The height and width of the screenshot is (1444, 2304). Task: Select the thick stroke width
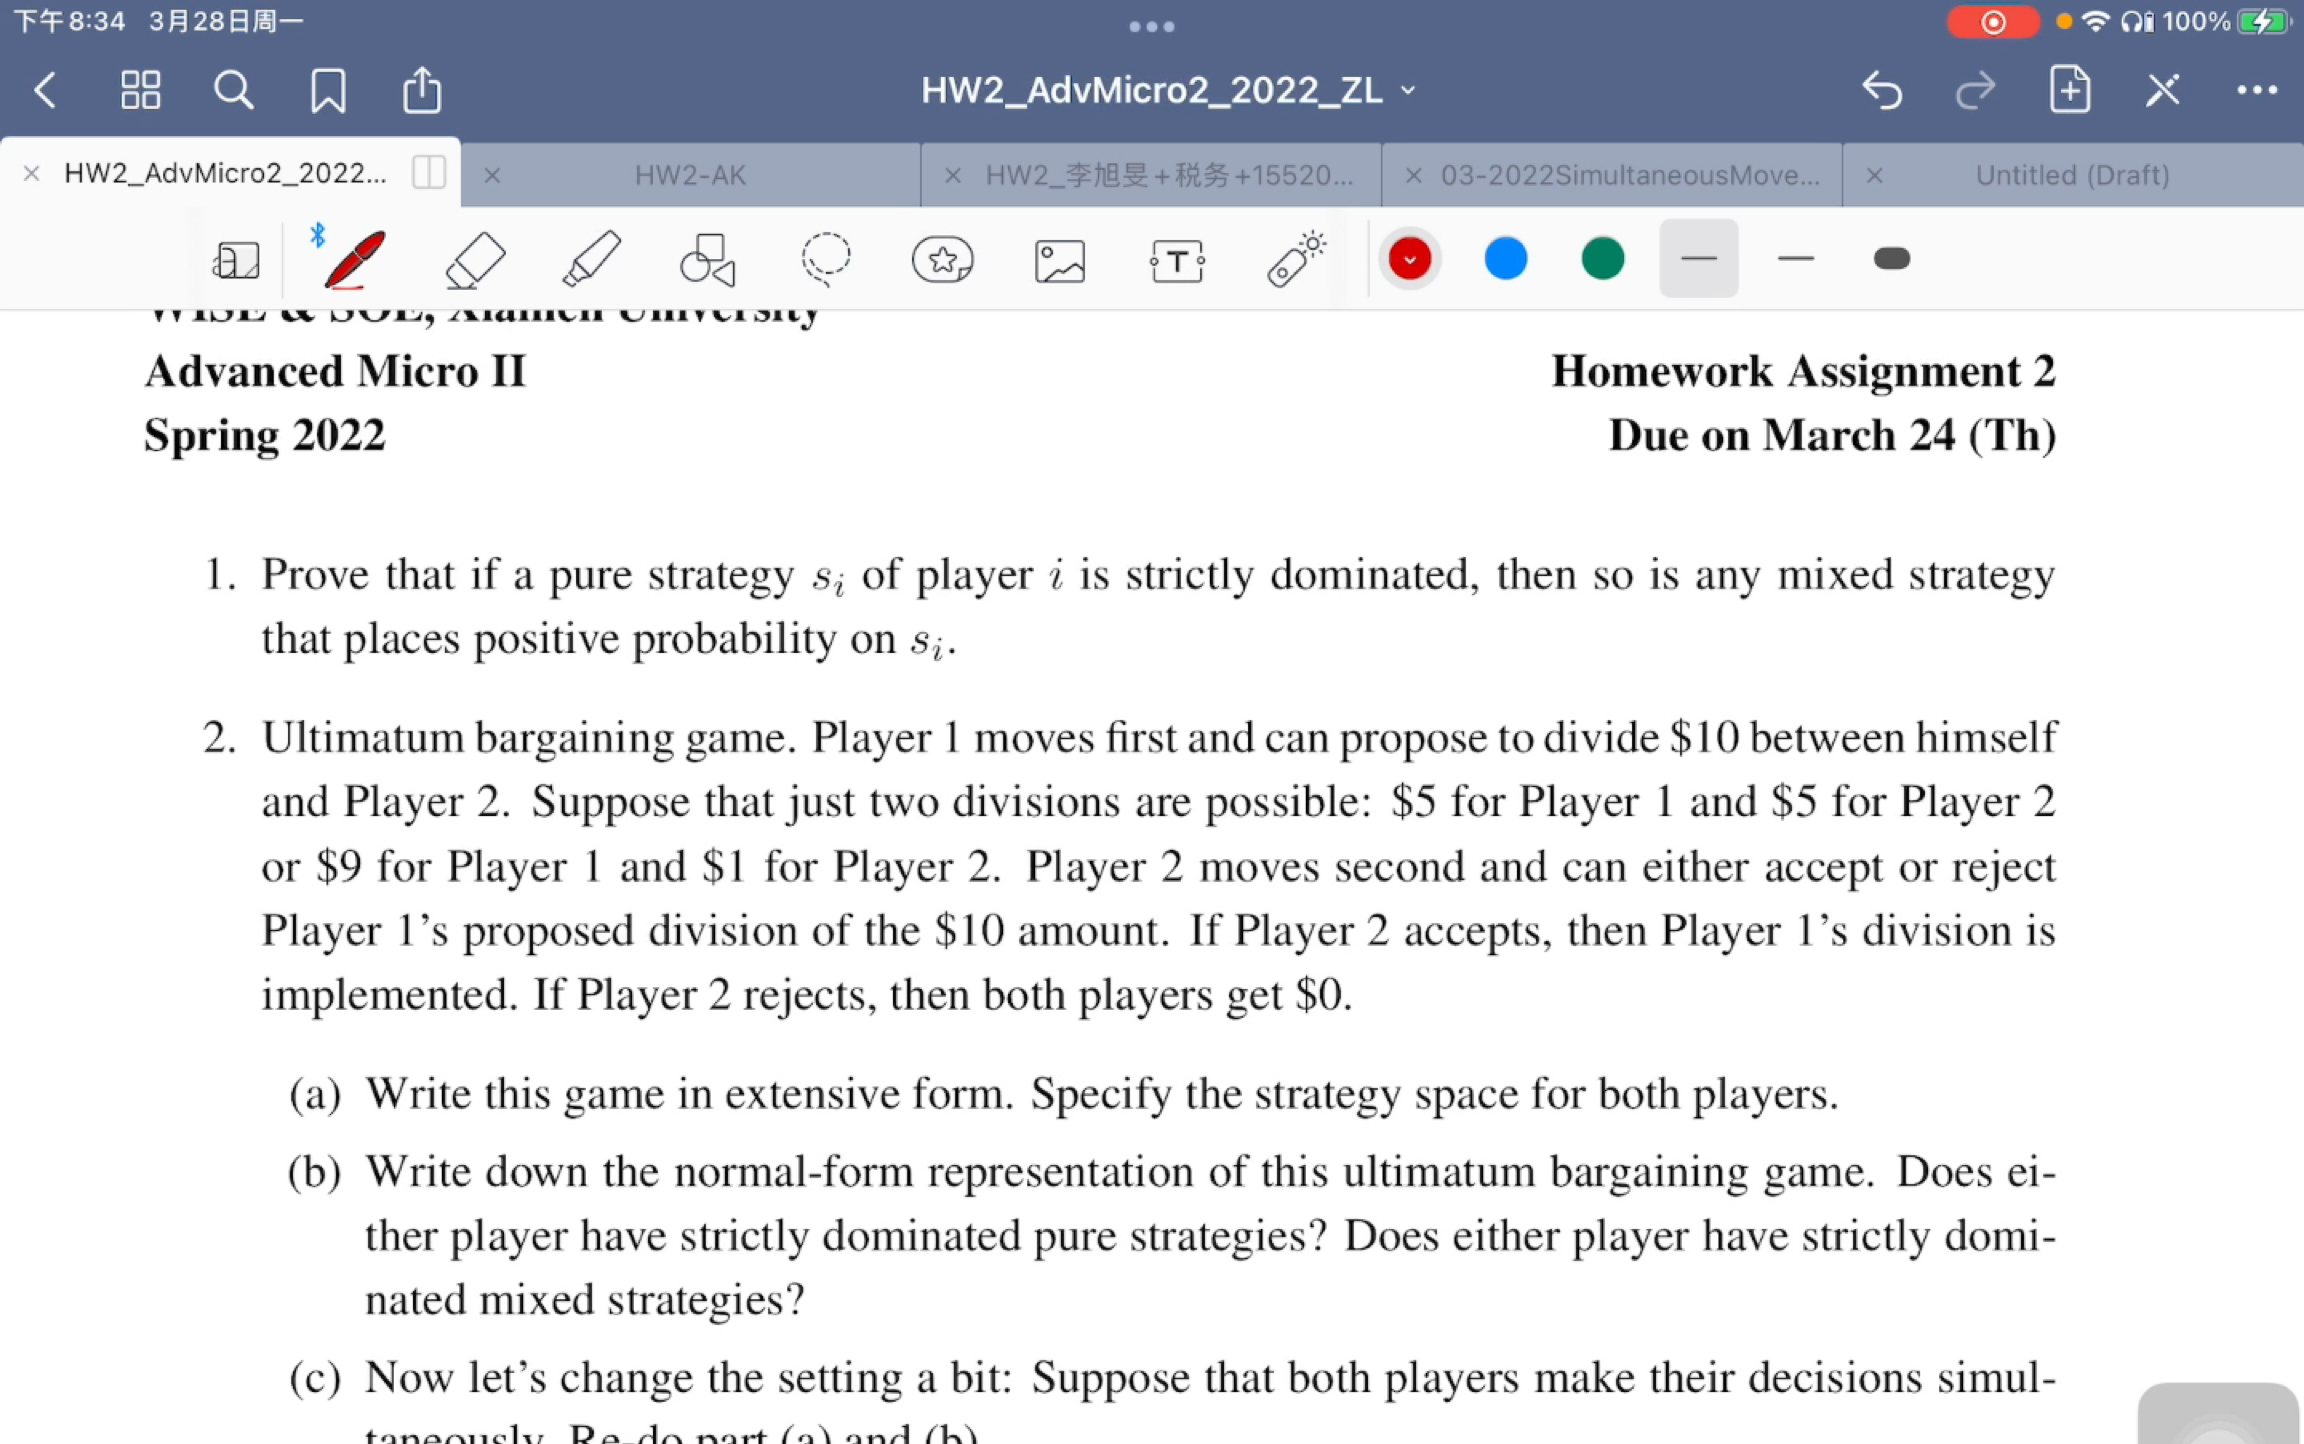[x=1892, y=259]
